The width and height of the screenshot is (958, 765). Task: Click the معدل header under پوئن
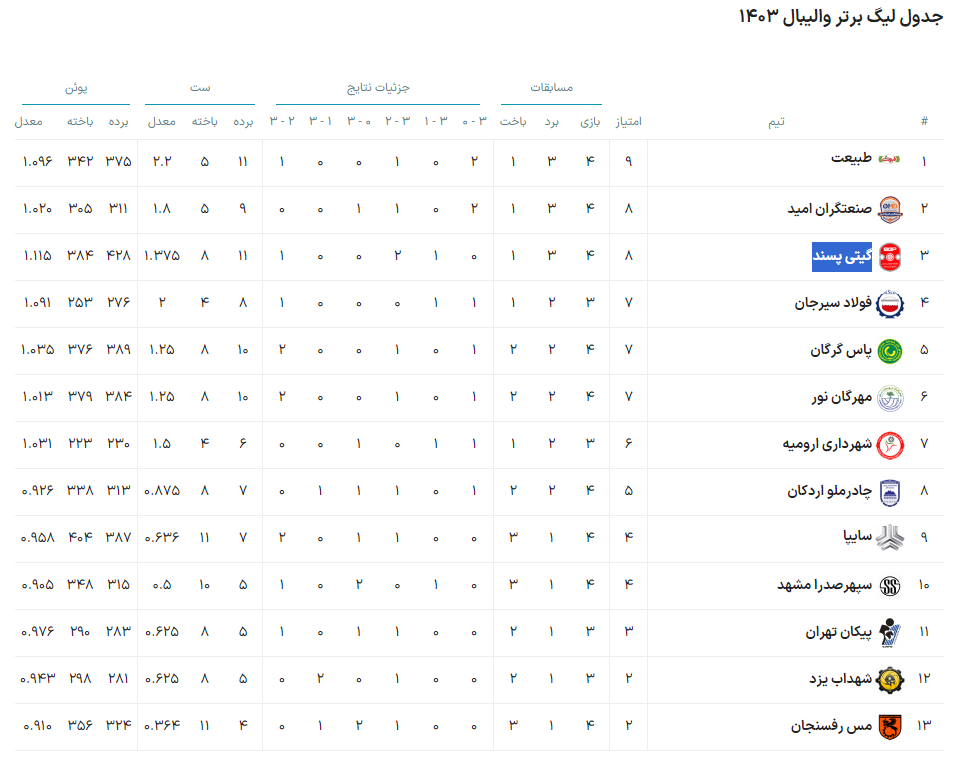pos(29,122)
